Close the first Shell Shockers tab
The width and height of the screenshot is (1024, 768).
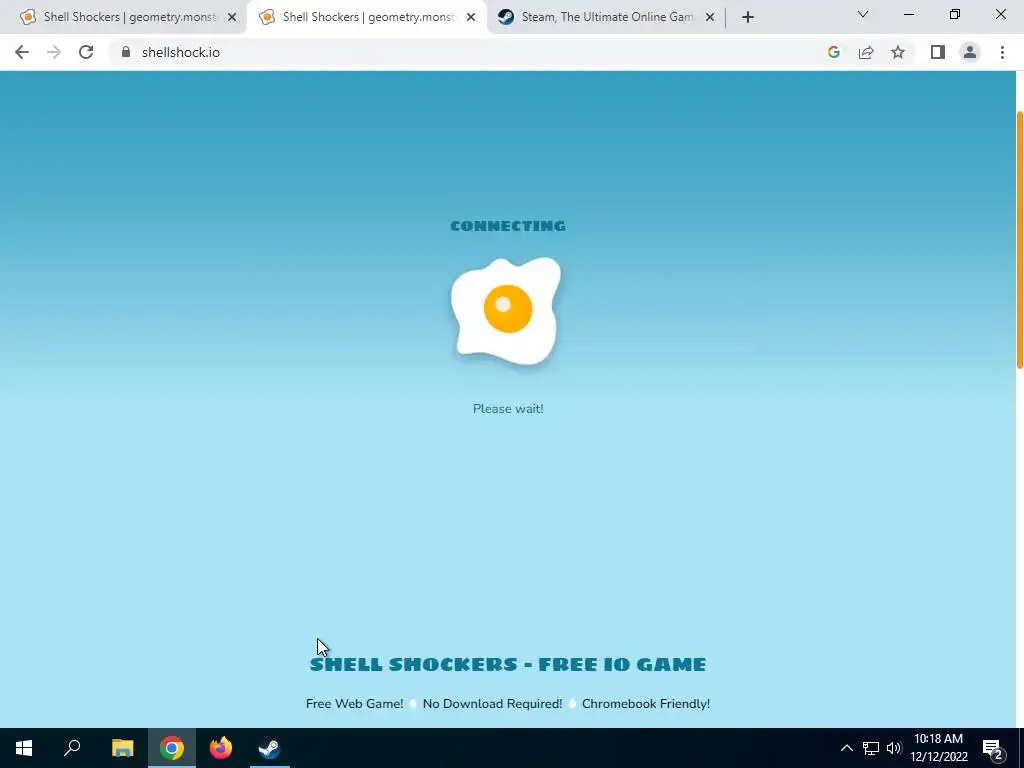point(232,17)
